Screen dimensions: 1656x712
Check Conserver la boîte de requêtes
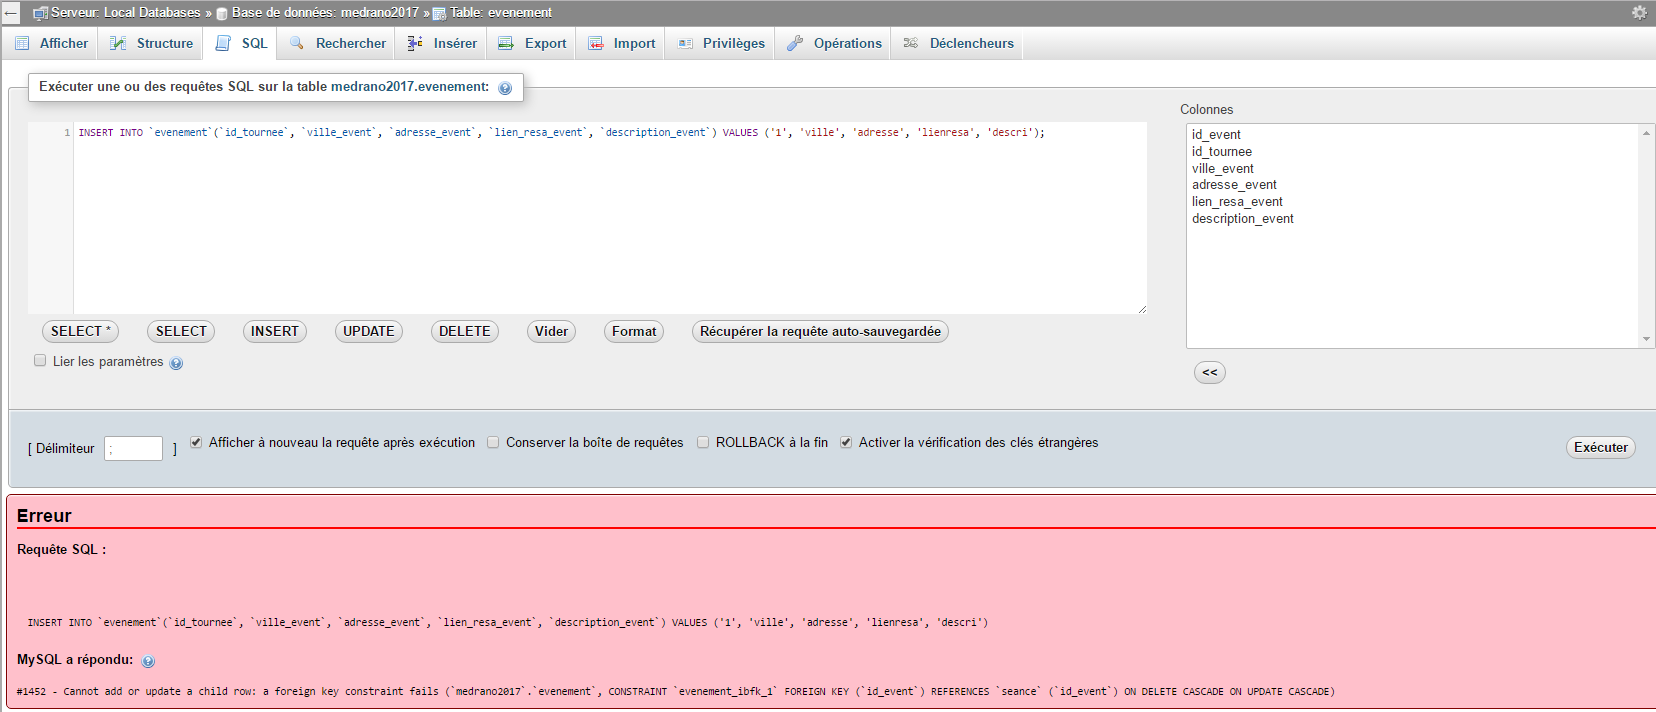[493, 442]
